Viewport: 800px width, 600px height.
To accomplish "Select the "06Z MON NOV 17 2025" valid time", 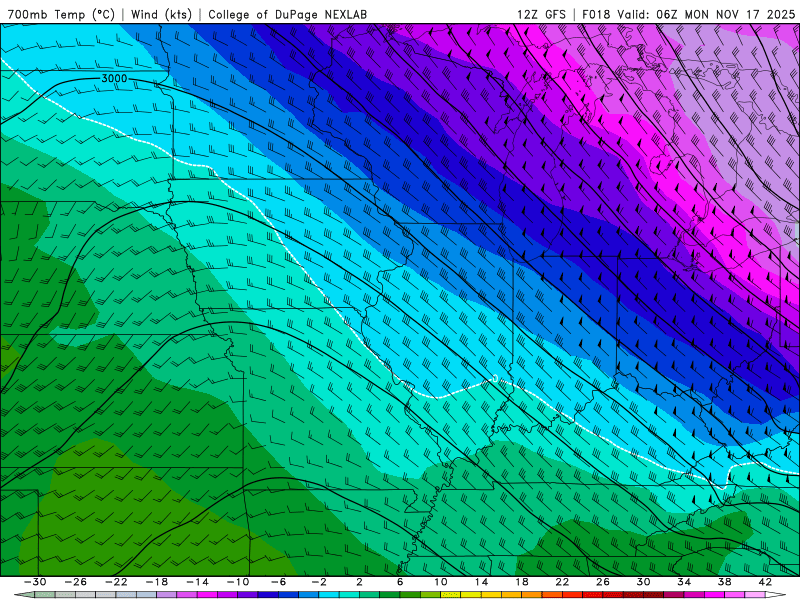I will click(x=726, y=14).
